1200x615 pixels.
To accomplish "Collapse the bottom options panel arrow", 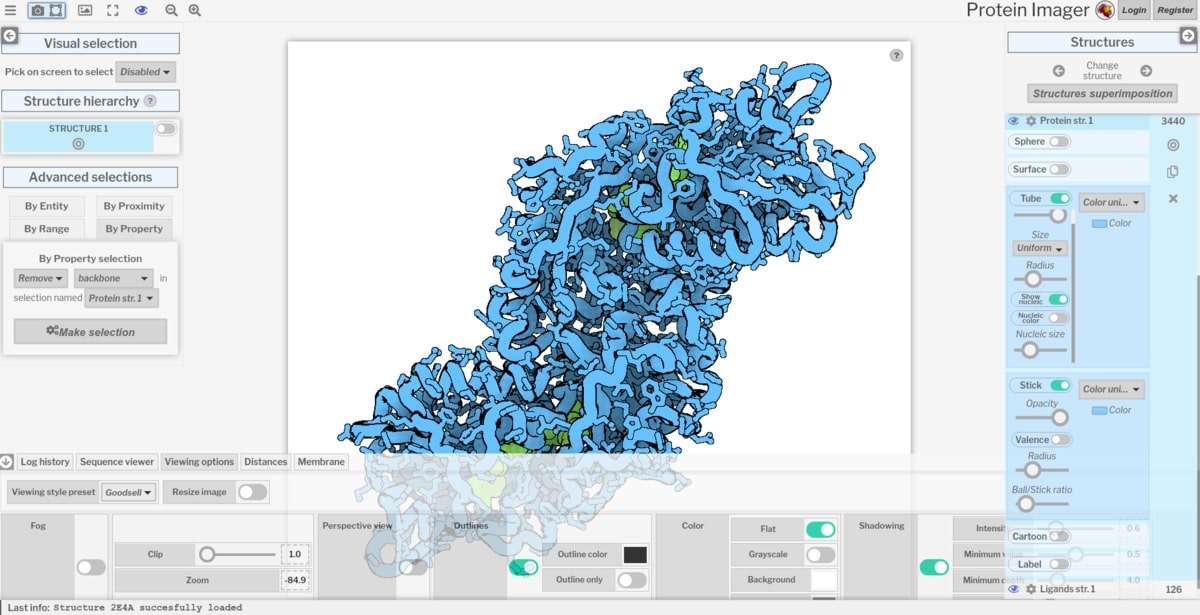I will pyautogui.click(x=7, y=462).
